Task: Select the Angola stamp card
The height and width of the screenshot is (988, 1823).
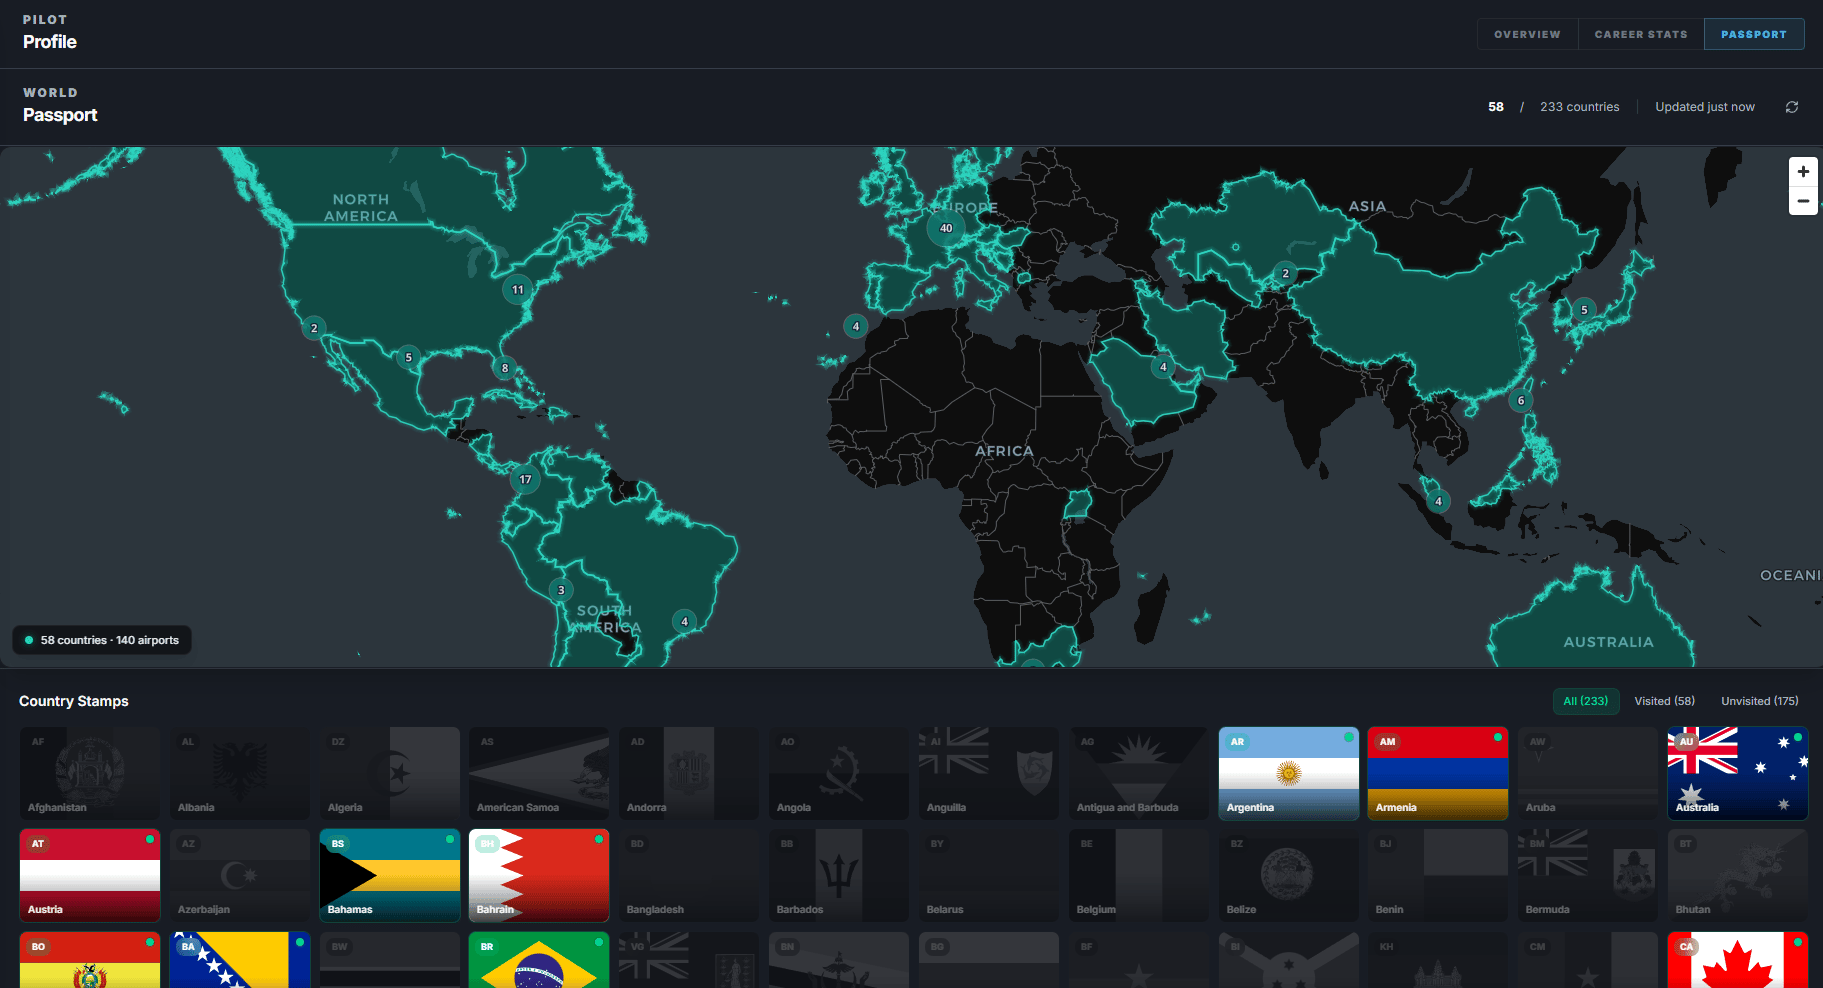Action: coord(838,774)
